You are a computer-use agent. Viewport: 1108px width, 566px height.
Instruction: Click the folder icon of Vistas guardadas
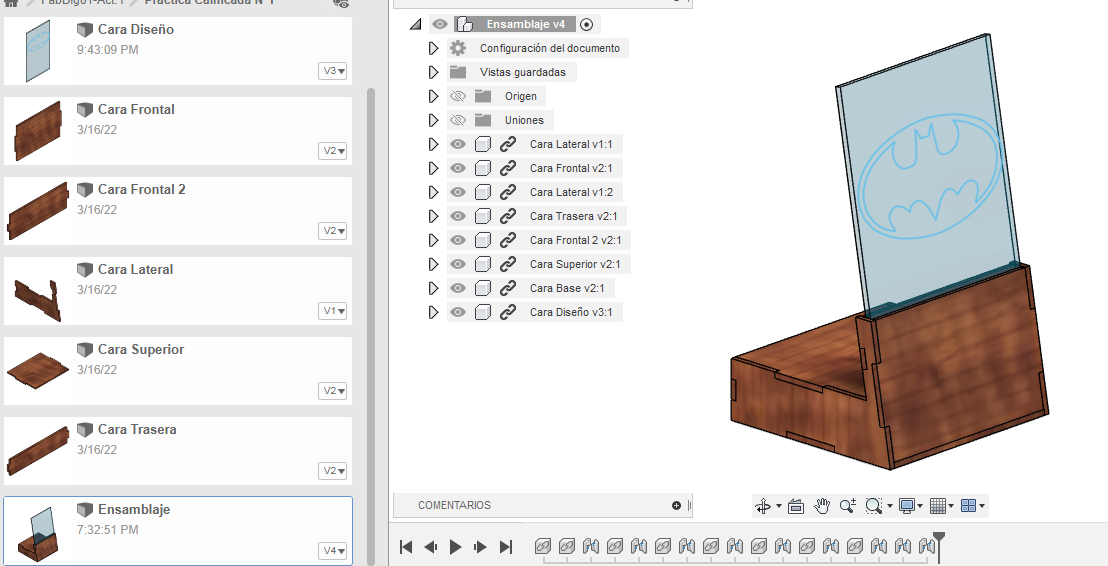(458, 72)
